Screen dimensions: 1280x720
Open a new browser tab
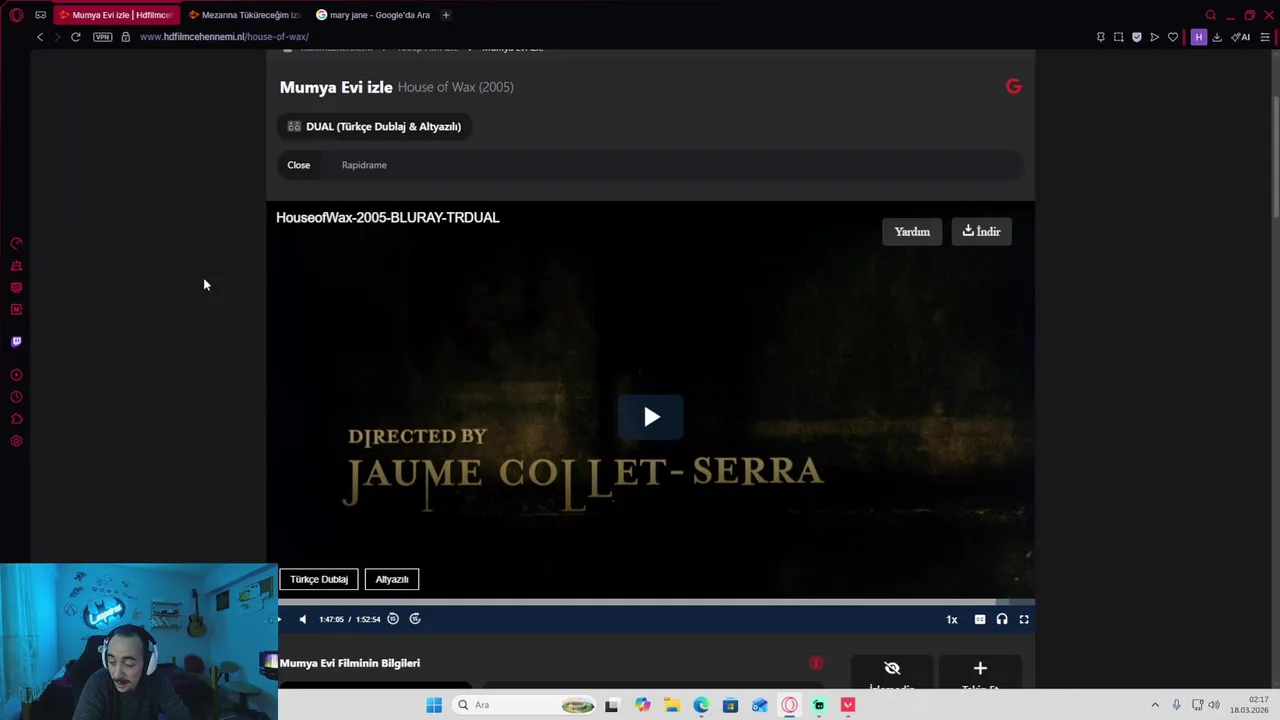tap(446, 15)
